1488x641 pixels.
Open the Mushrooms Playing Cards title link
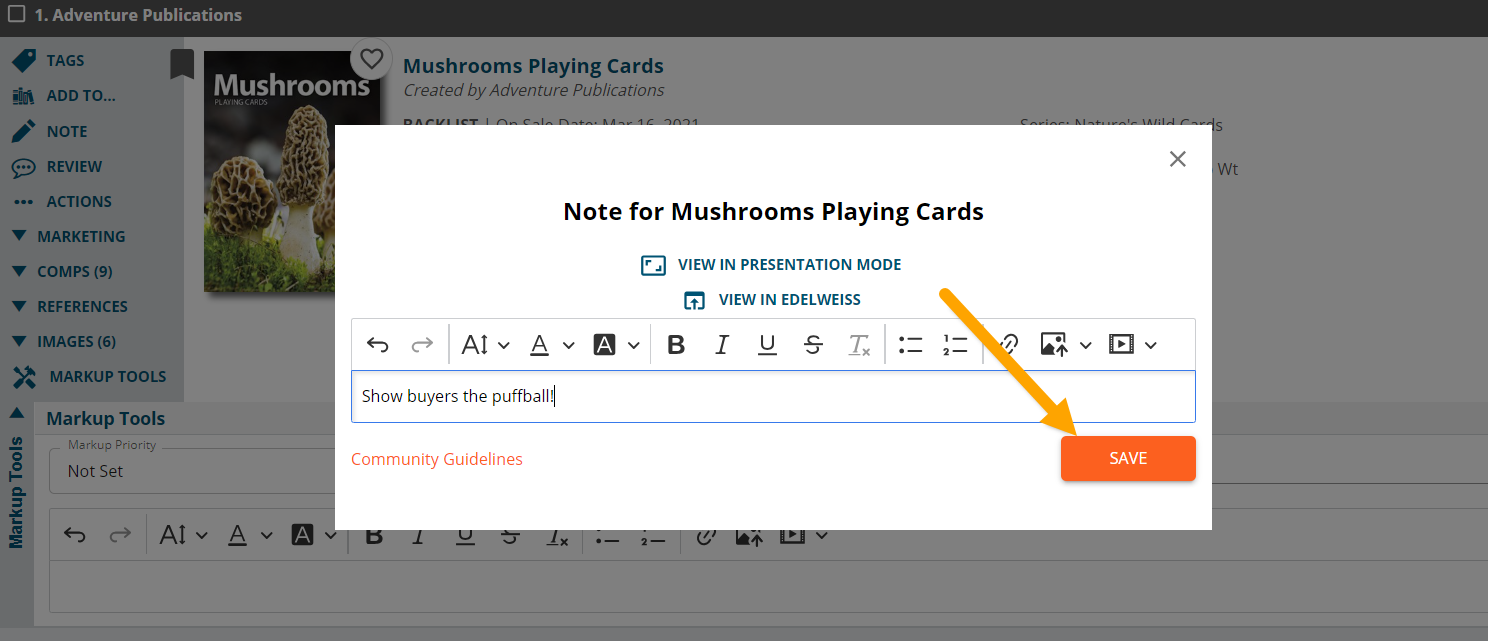(533, 66)
